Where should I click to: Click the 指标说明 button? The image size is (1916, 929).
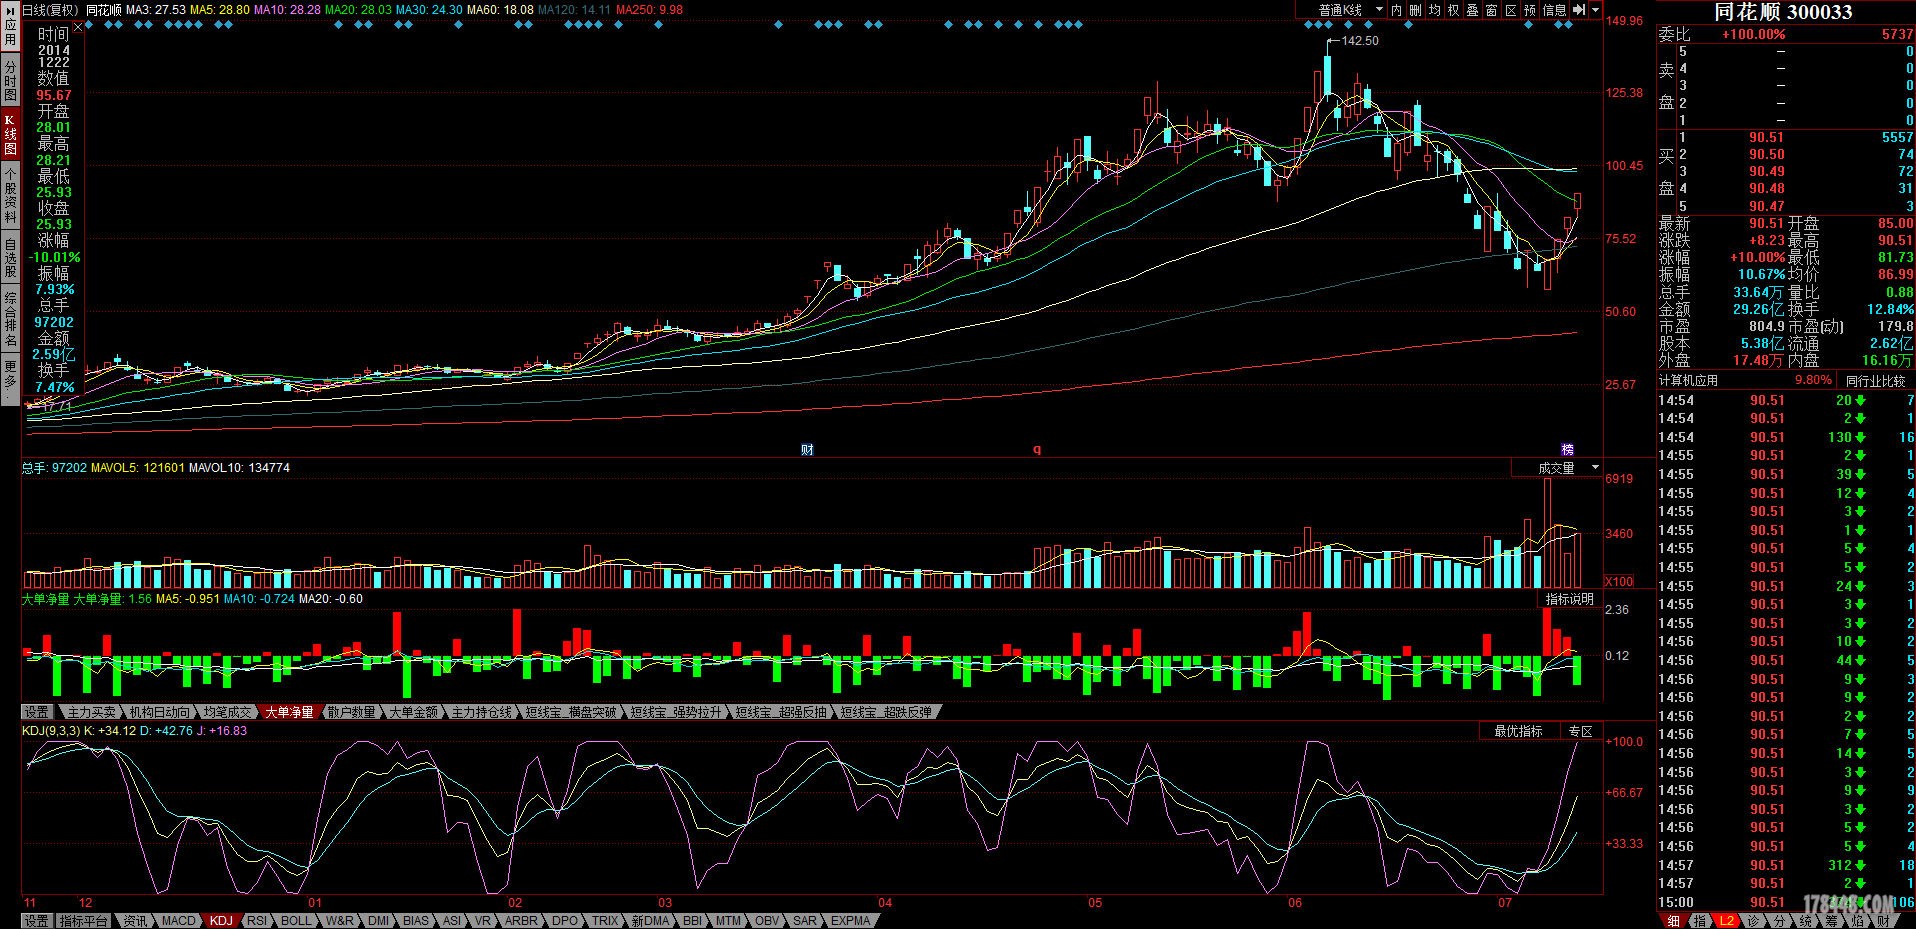click(x=1569, y=599)
